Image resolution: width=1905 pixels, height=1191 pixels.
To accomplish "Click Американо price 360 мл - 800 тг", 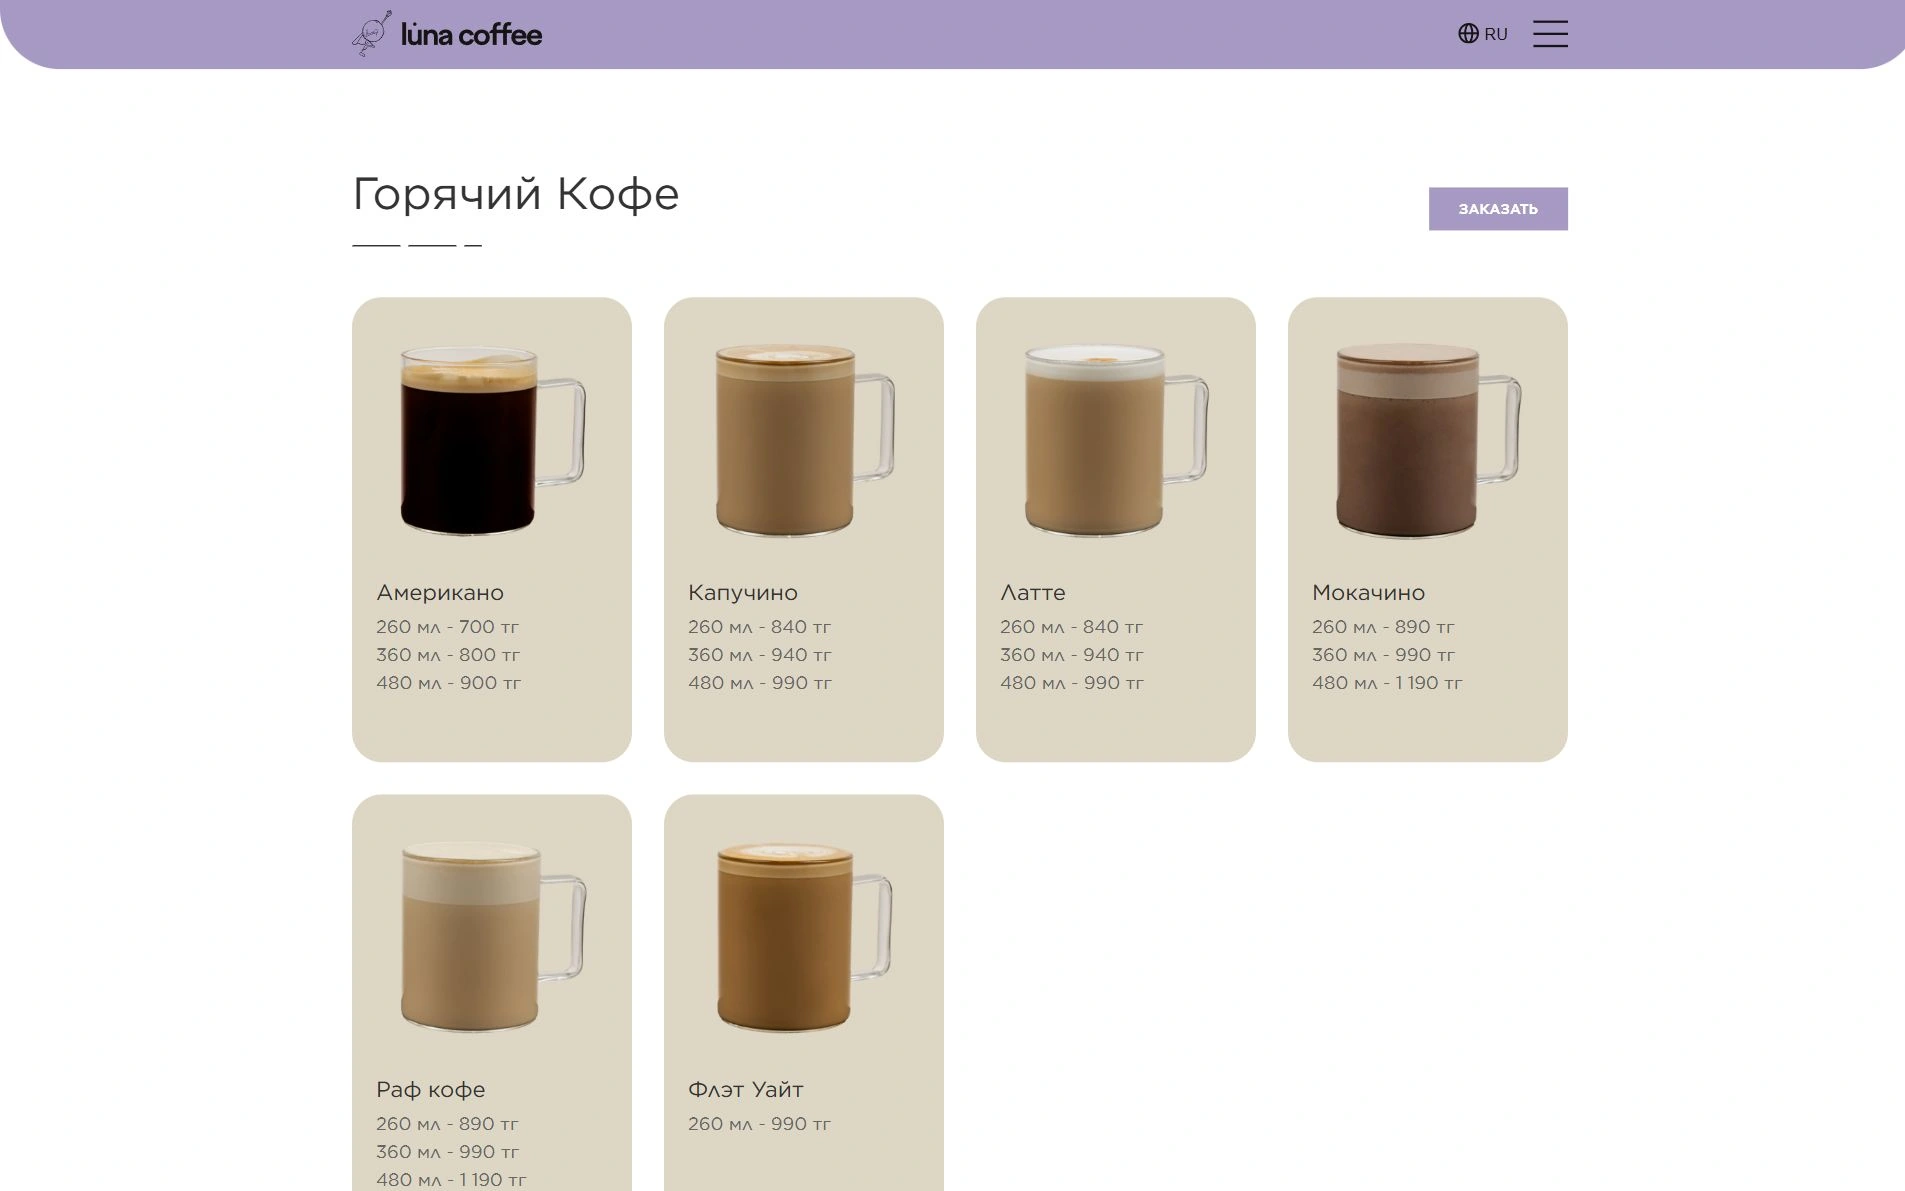I will point(448,655).
